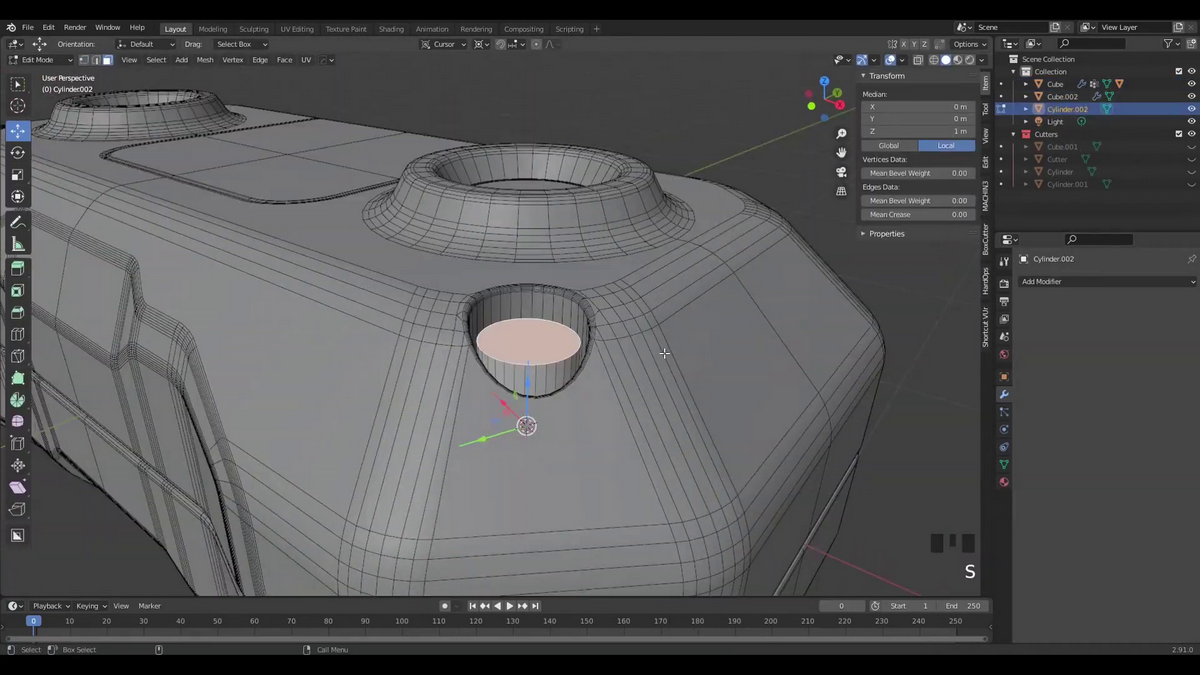Viewport: 1200px width, 675px height.
Task: Select the Loop Cut tool
Action: (17, 335)
